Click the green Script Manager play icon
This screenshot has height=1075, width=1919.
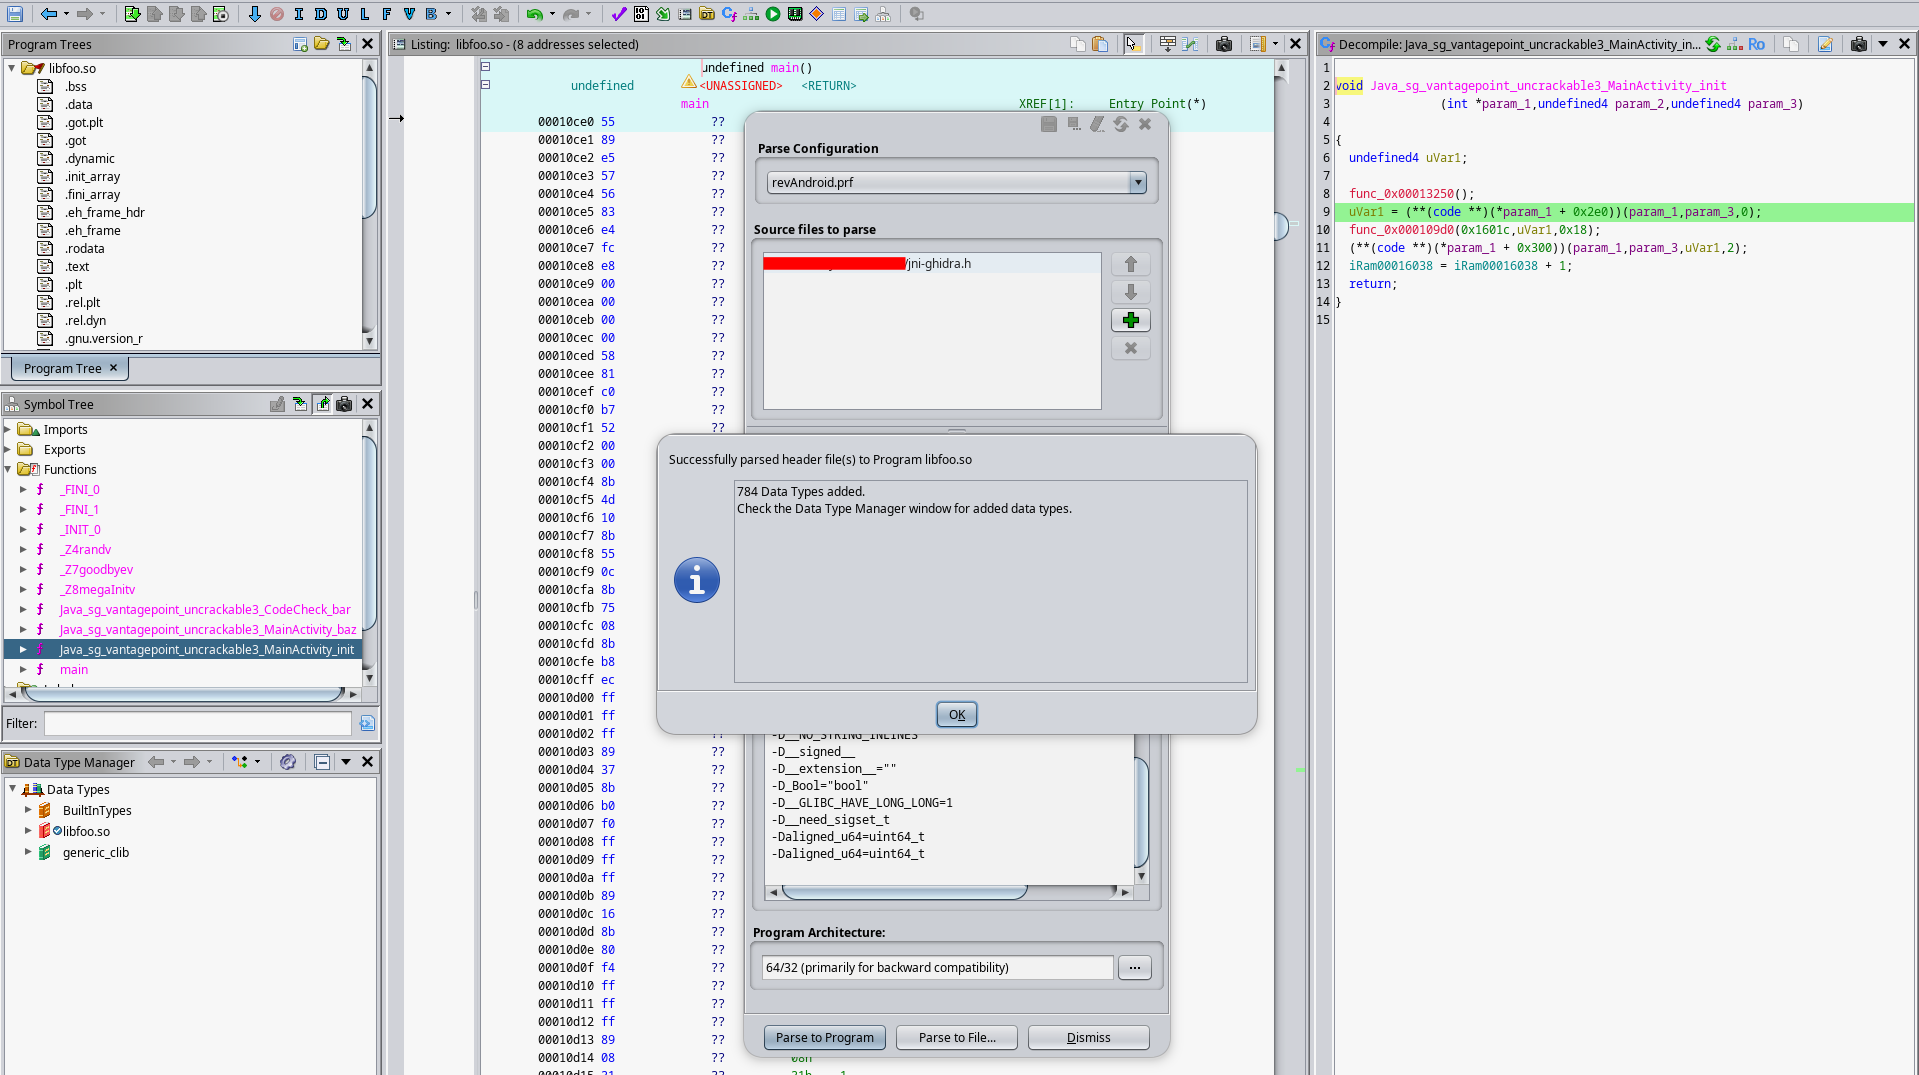773,14
